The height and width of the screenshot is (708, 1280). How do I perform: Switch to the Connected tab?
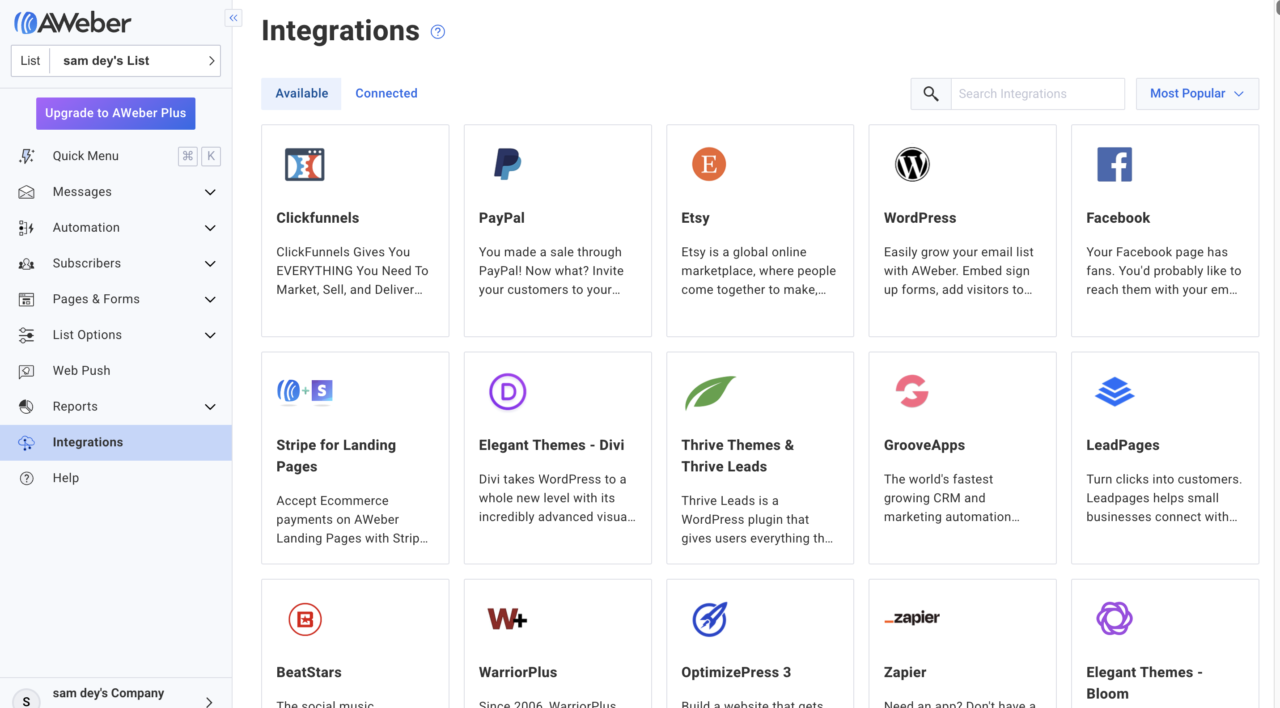click(x=386, y=94)
